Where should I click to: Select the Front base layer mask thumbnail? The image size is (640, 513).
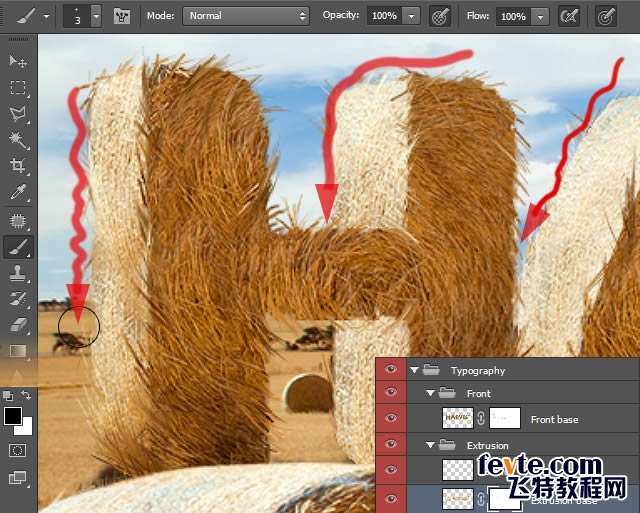click(504, 419)
